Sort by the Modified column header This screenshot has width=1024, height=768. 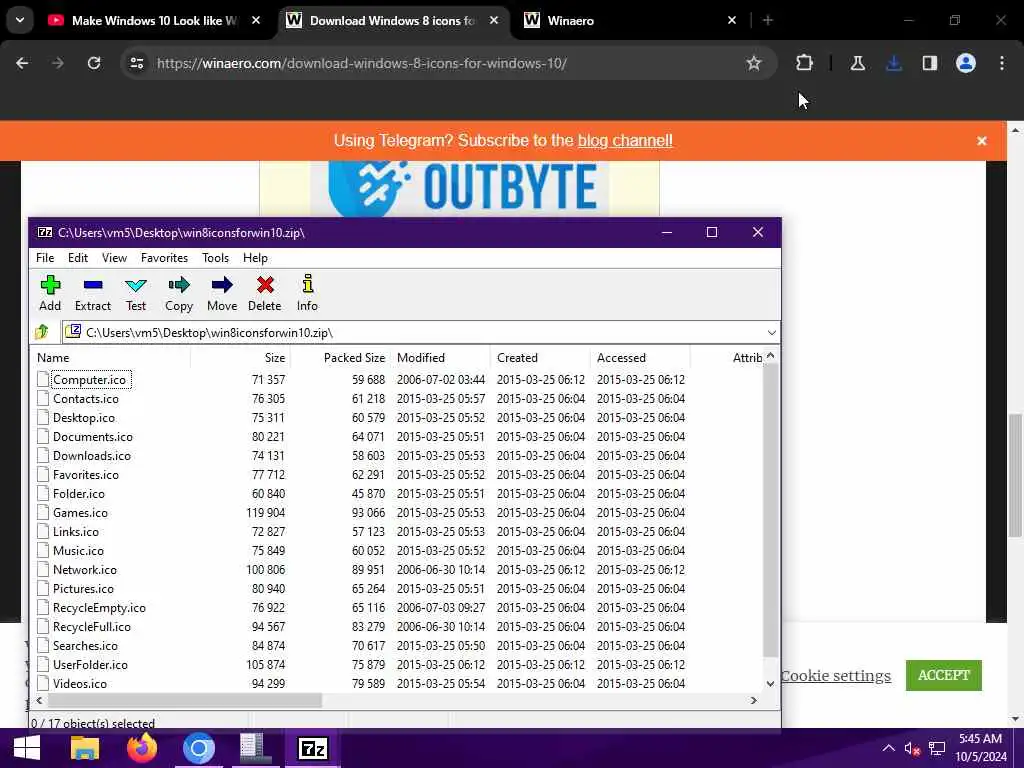(440, 358)
